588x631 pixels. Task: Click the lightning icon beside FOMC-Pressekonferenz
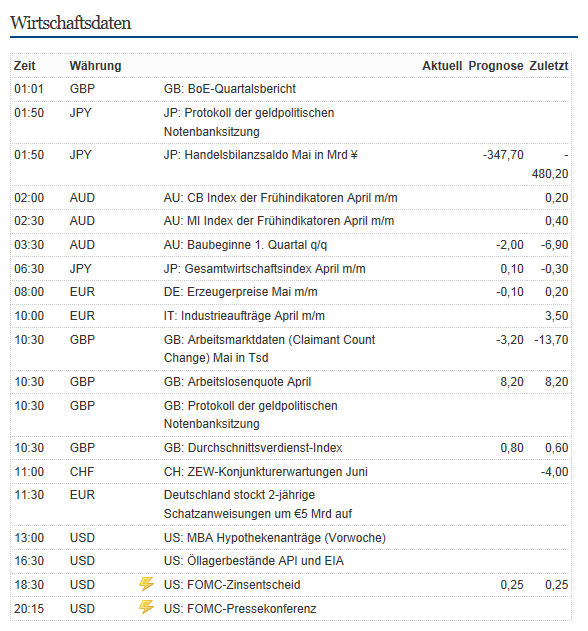[146, 607]
